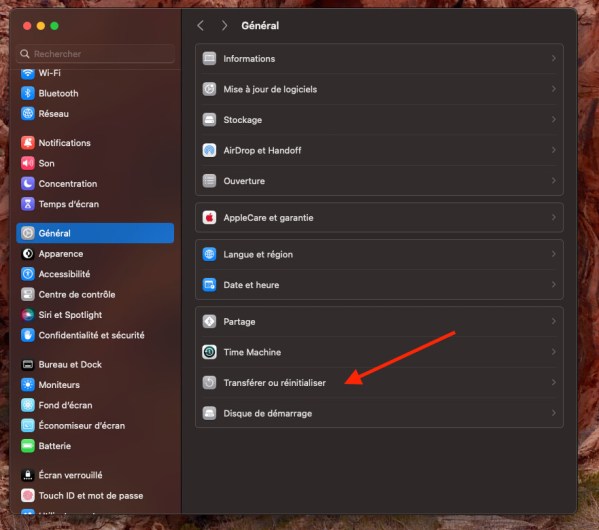The image size is (599, 530).
Task: Open Mise à jour de logiciels
Action: 379,89
